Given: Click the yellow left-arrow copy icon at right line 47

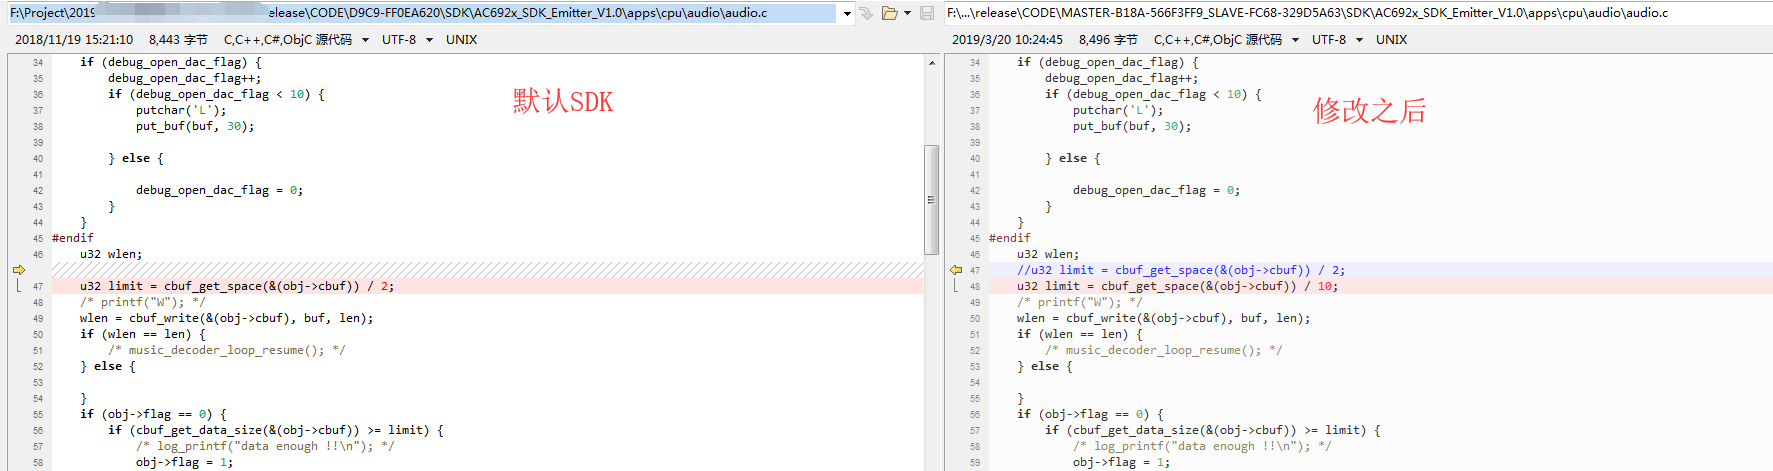Looking at the screenshot, I should pyautogui.click(x=956, y=270).
